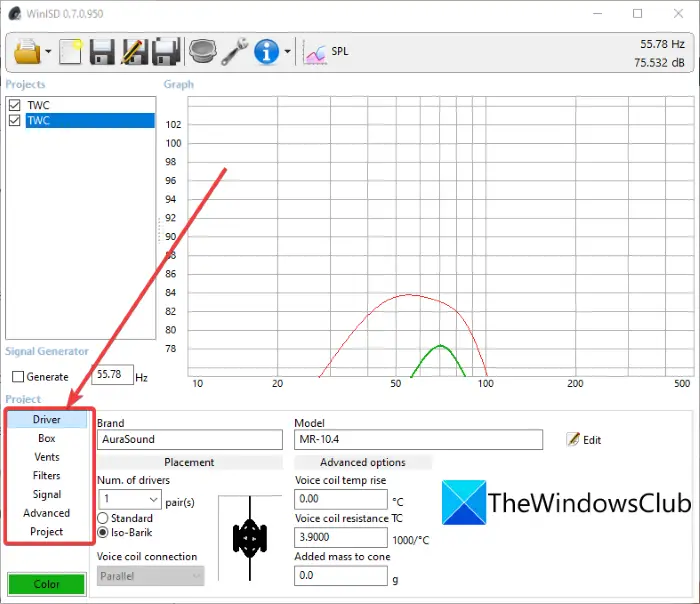This screenshot has width=700, height=604.
Task: Click the WinISD title bar app icon
Action: (15, 14)
